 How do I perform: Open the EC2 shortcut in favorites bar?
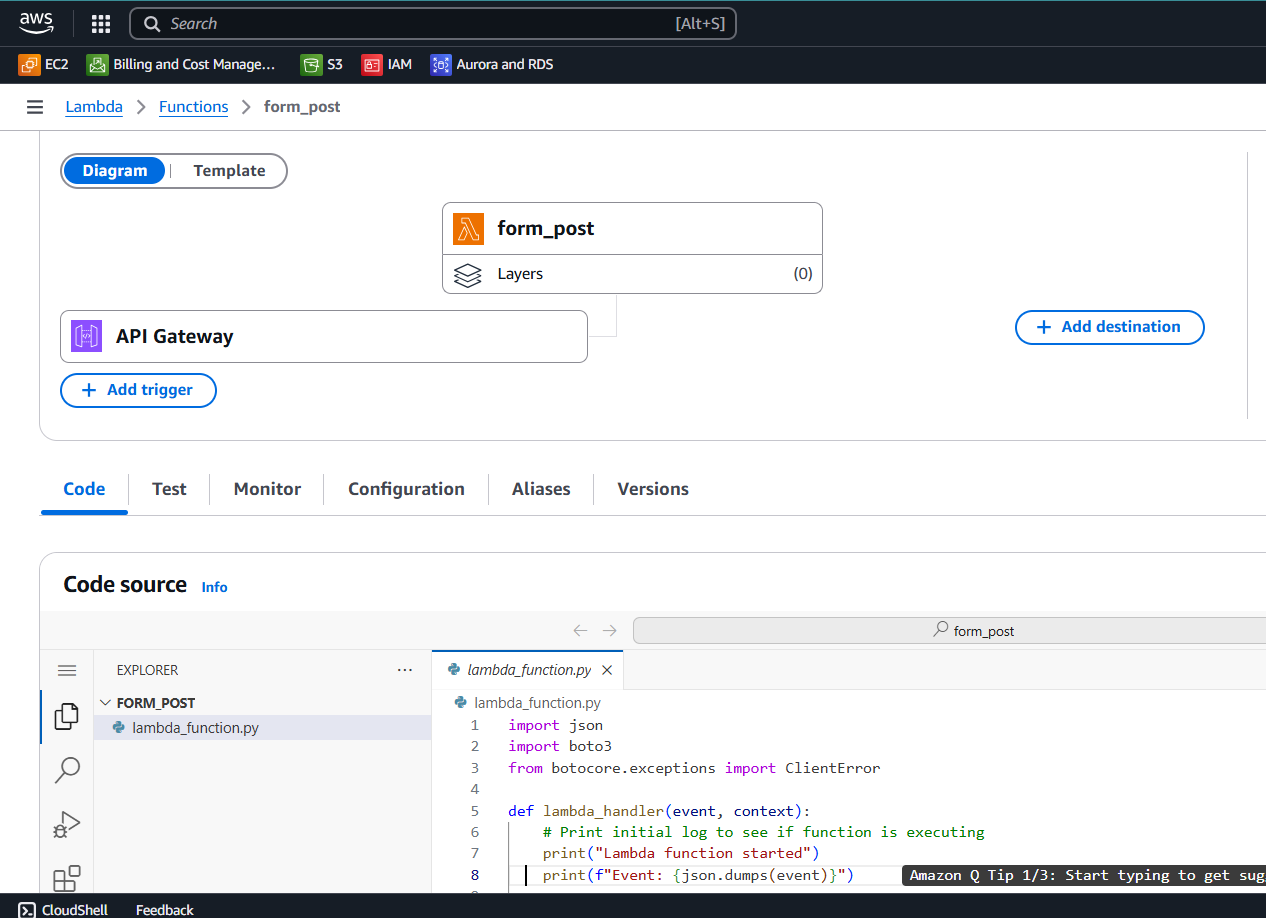tap(43, 64)
